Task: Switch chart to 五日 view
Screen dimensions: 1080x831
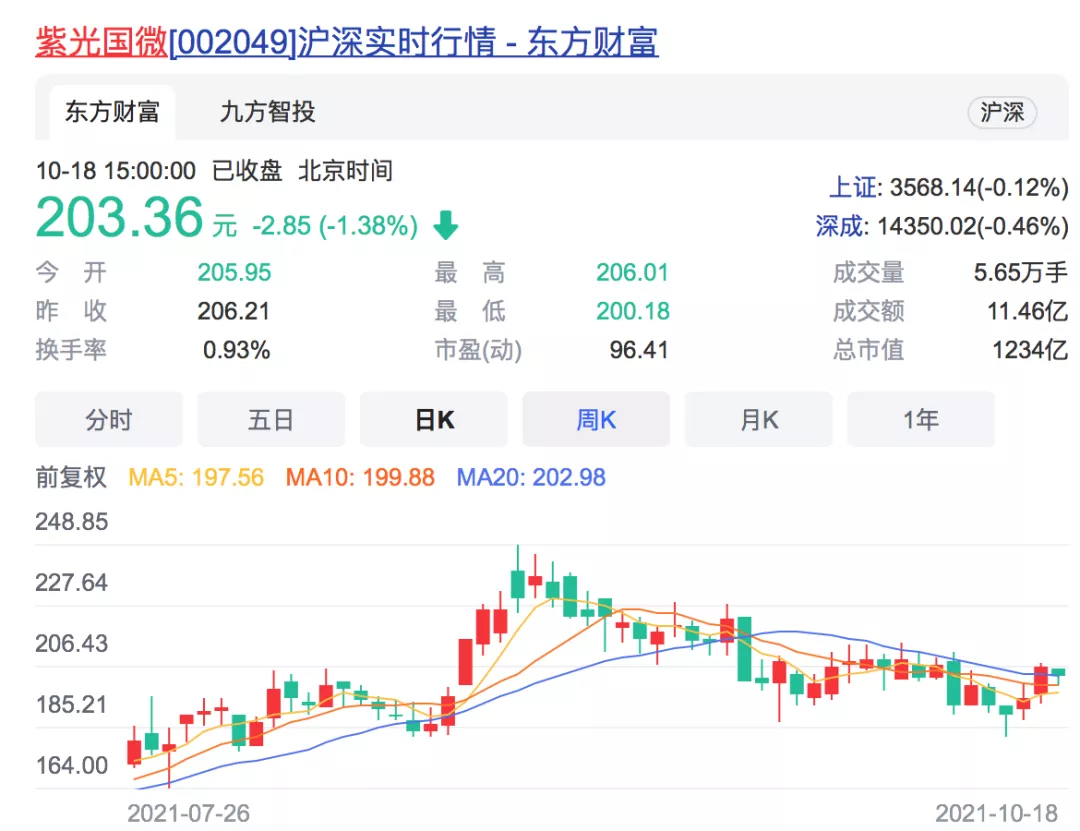Action: click(x=271, y=420)
